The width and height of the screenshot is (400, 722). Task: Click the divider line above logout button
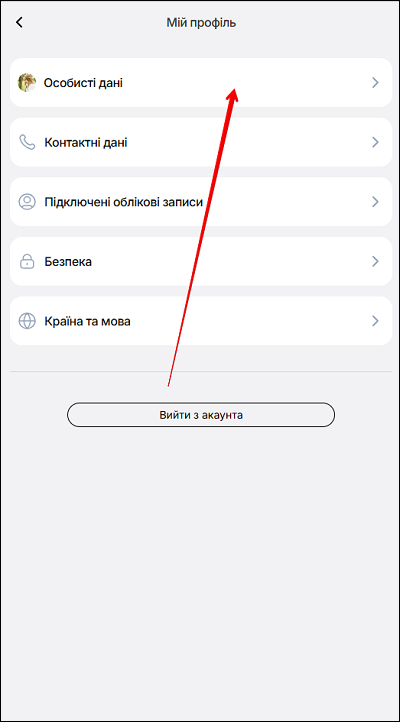pos(201,371)
